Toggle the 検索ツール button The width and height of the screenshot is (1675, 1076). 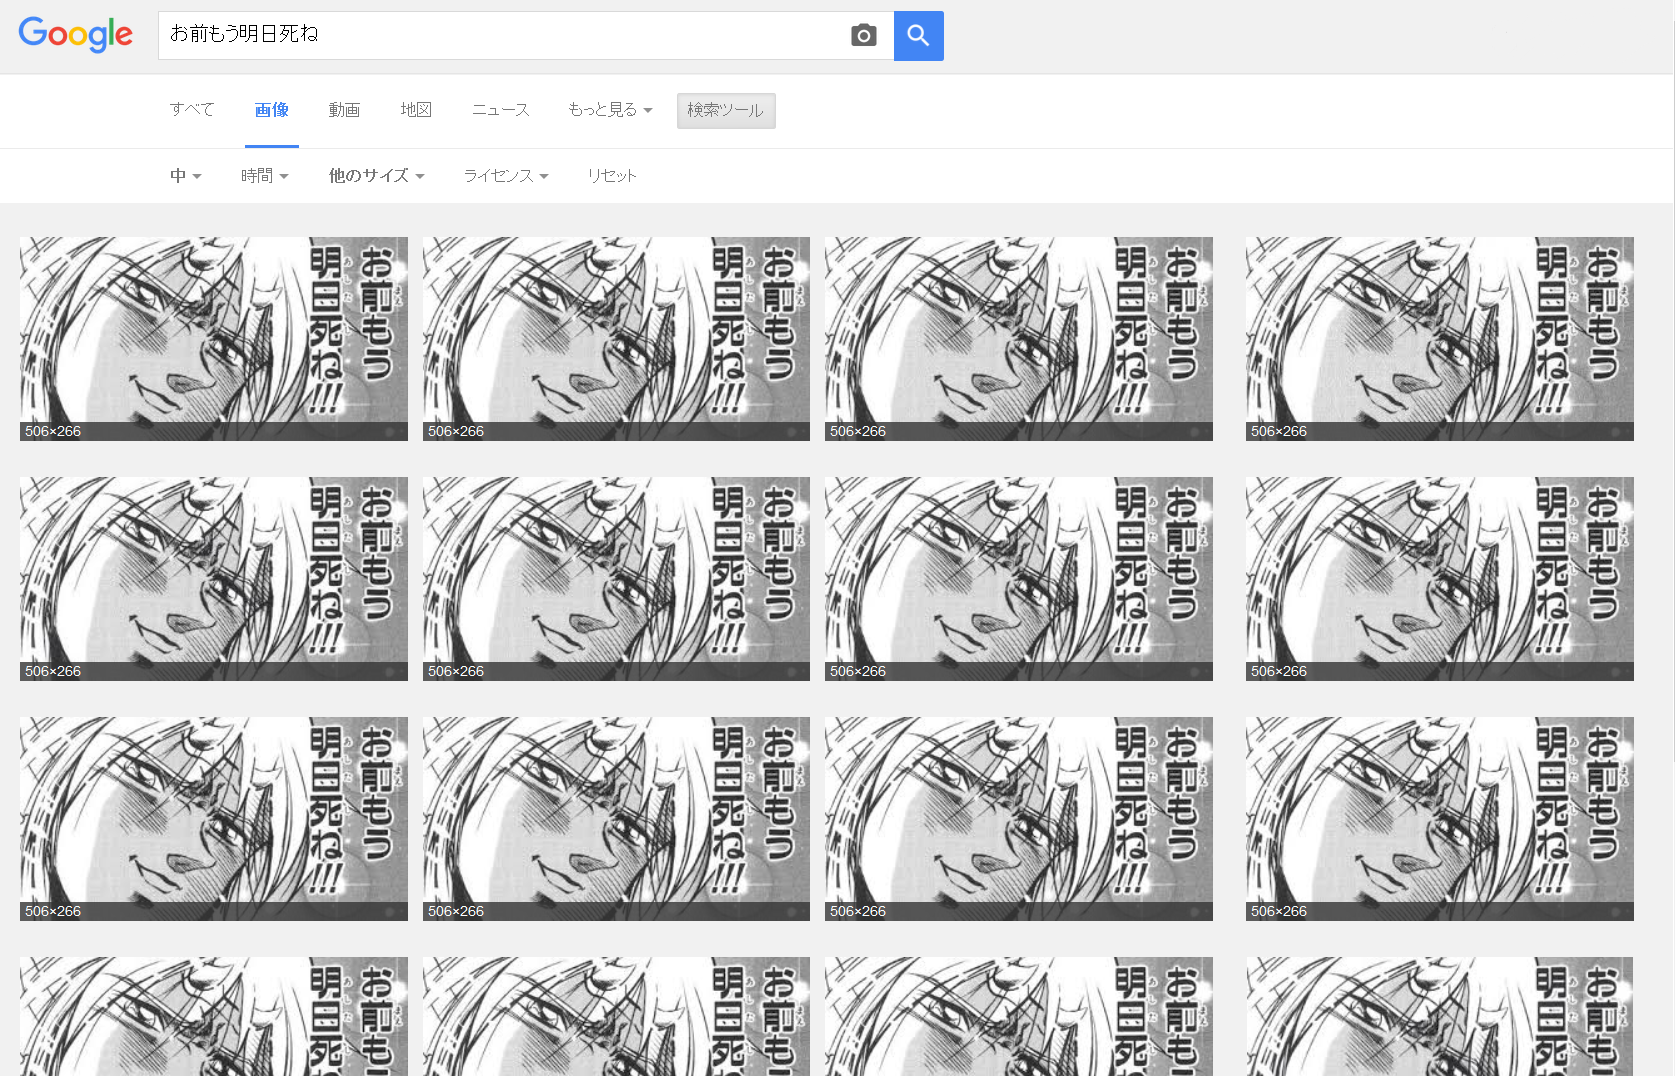point(726,110)
